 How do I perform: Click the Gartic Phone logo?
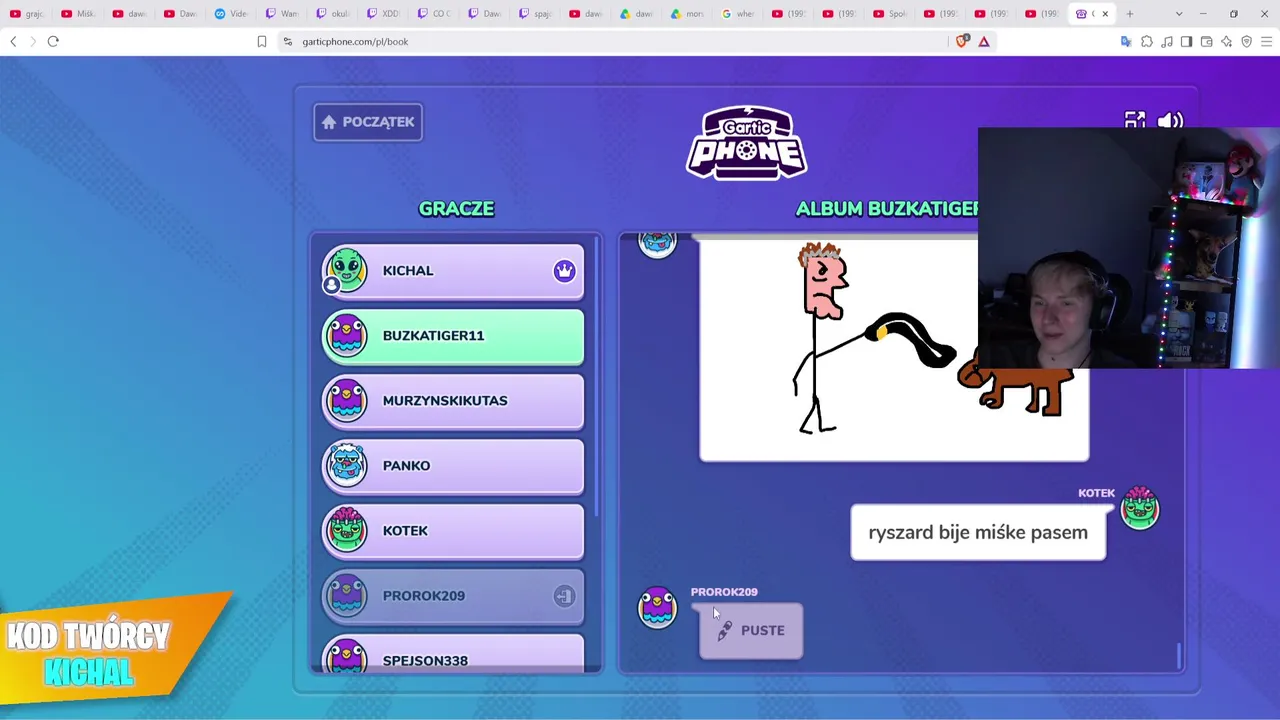click(x=747, y=142)
